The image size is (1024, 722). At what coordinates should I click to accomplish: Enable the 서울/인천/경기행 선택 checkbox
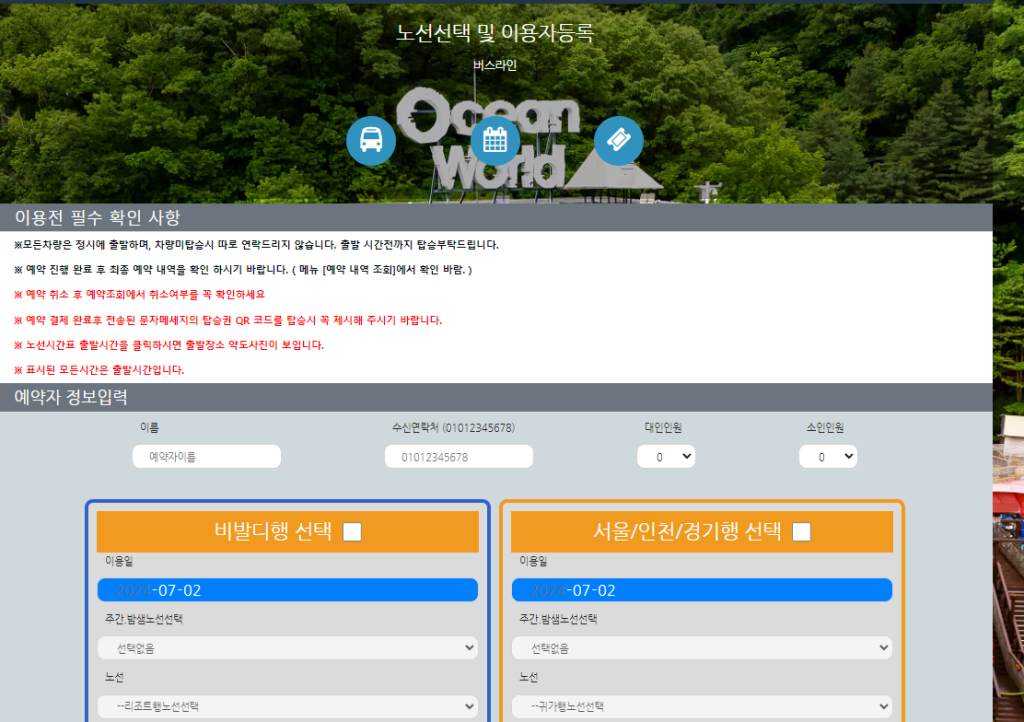point(800,532)
